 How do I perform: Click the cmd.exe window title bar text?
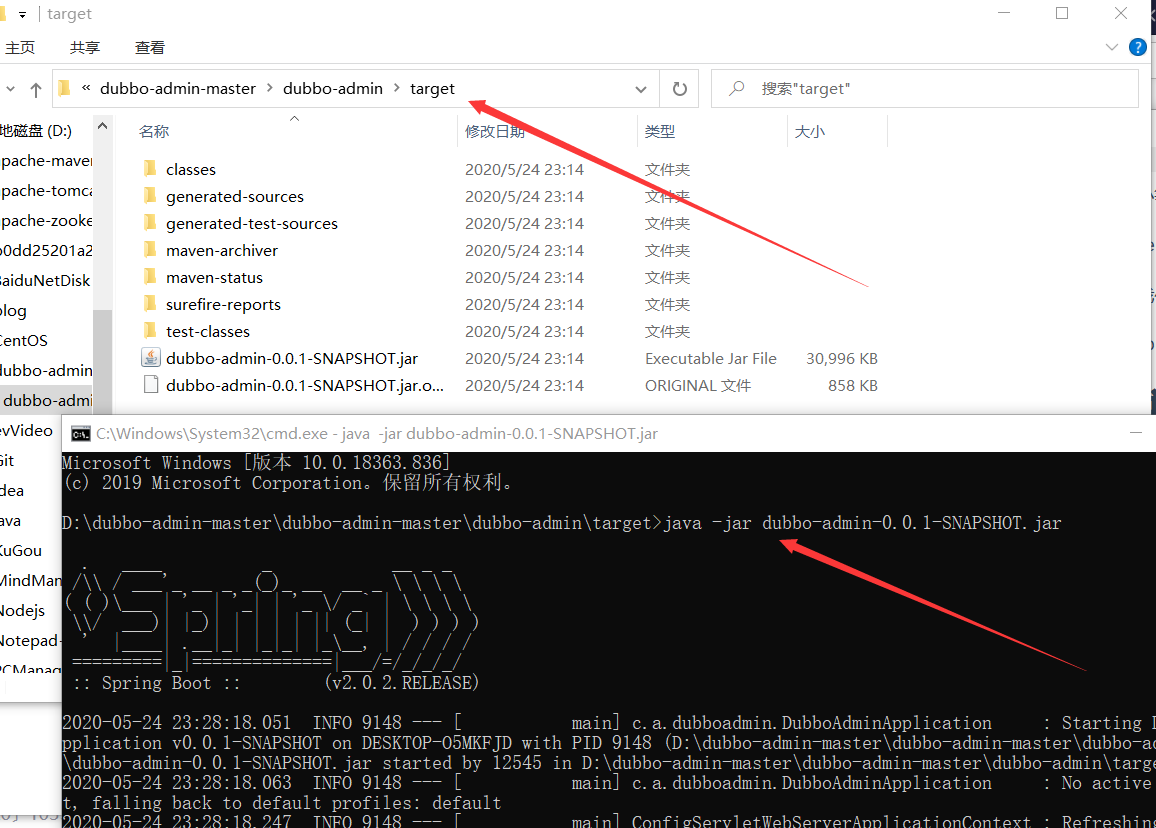click(x=377, y=434)
